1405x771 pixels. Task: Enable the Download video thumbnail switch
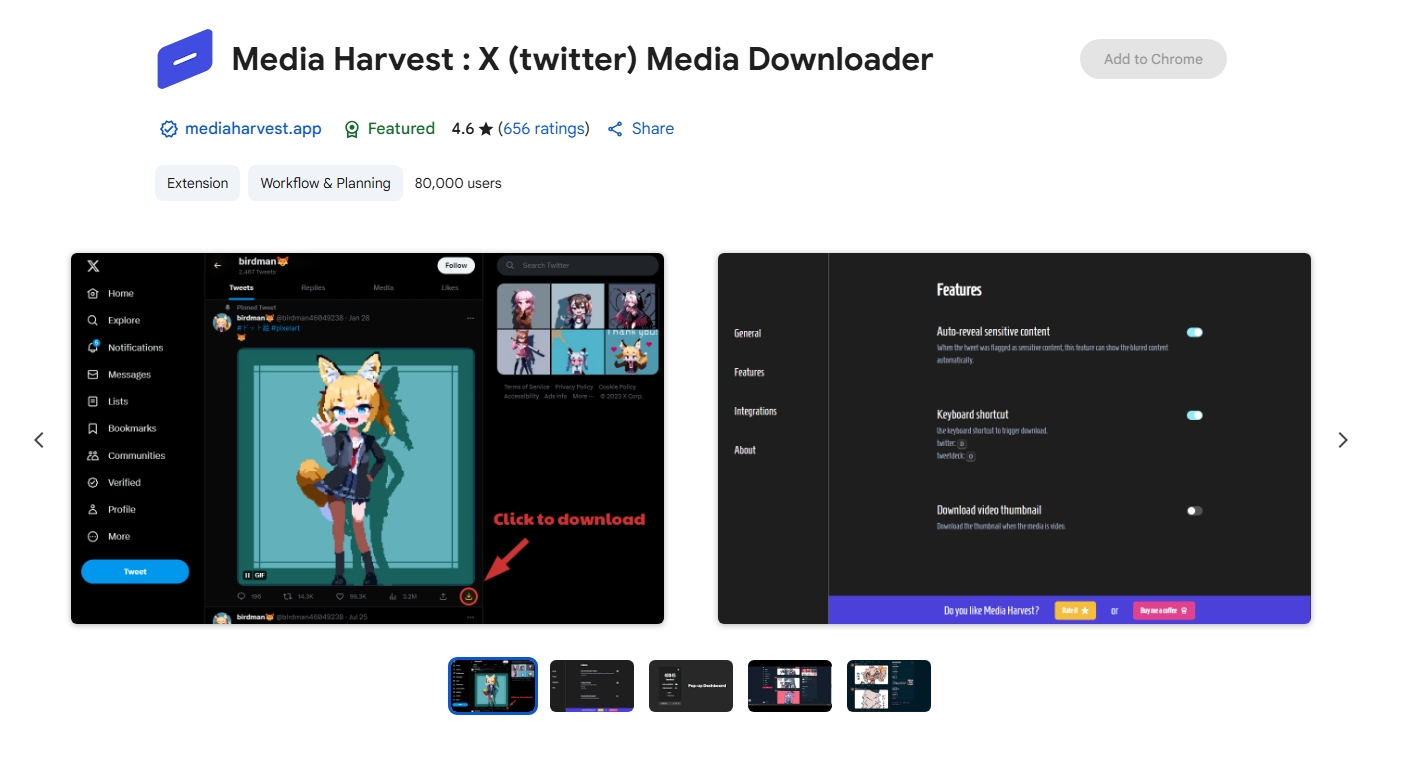click(x=1194, y=510)
